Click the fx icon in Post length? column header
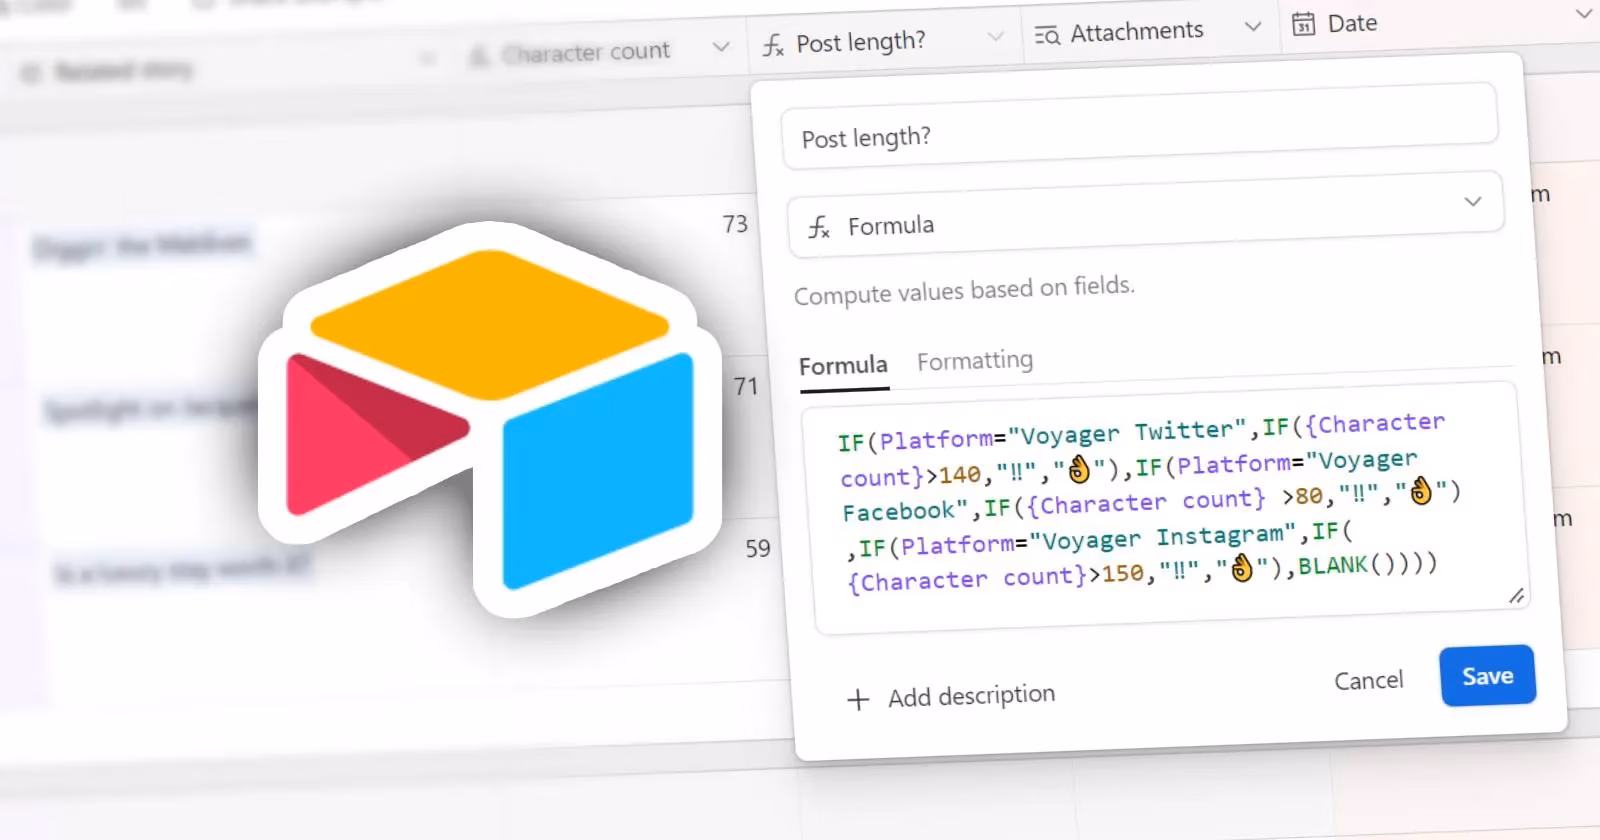Image resolution: width=1600 pixels, height=840 pixels. point(773,45)
